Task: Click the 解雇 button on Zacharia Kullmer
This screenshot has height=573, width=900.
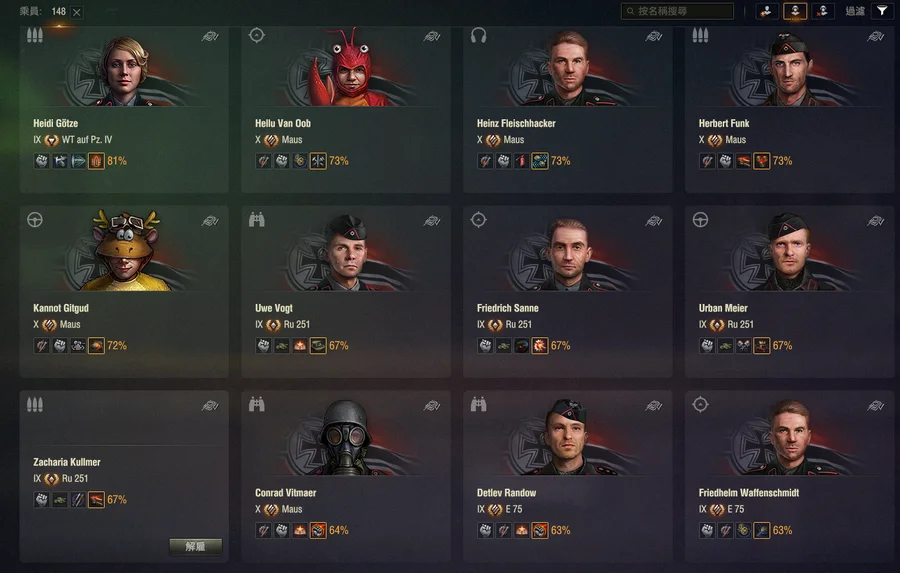Action: point(196,546)
